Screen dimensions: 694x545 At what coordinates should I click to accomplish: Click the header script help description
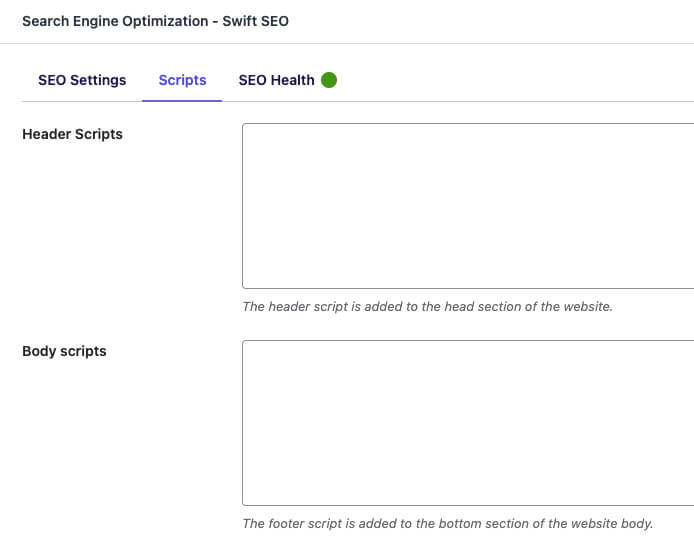point(428,306)
